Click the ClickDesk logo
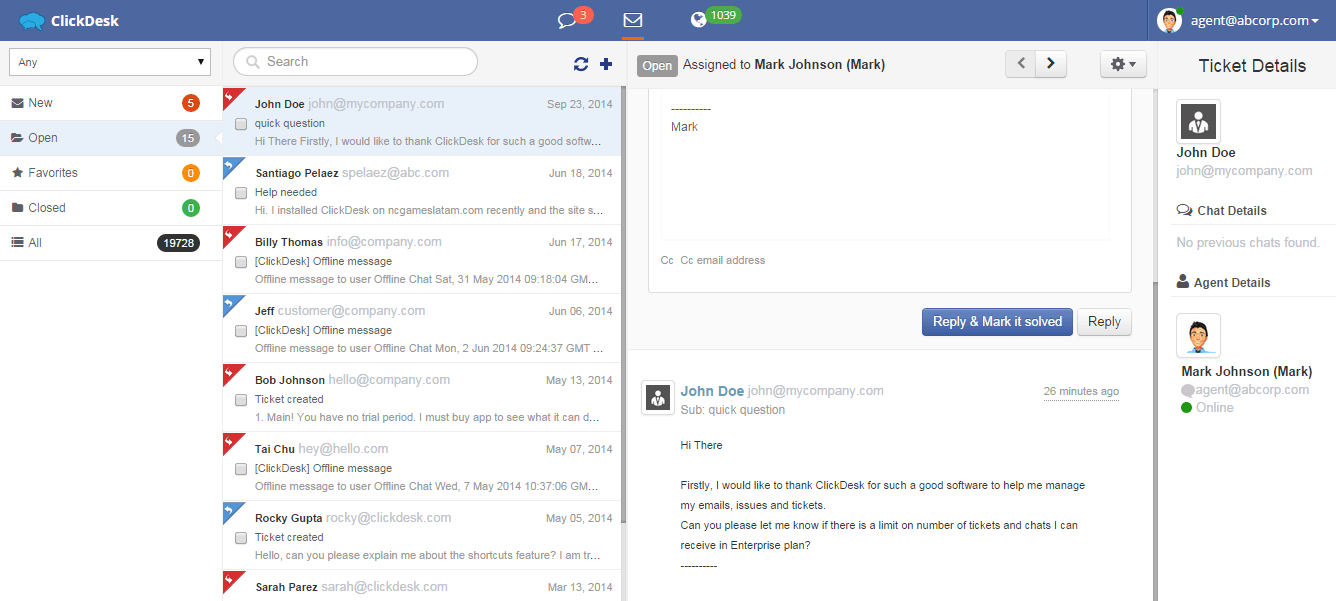Image resolution: width=1336 pixels, height=601 pixels. point(69,20)
